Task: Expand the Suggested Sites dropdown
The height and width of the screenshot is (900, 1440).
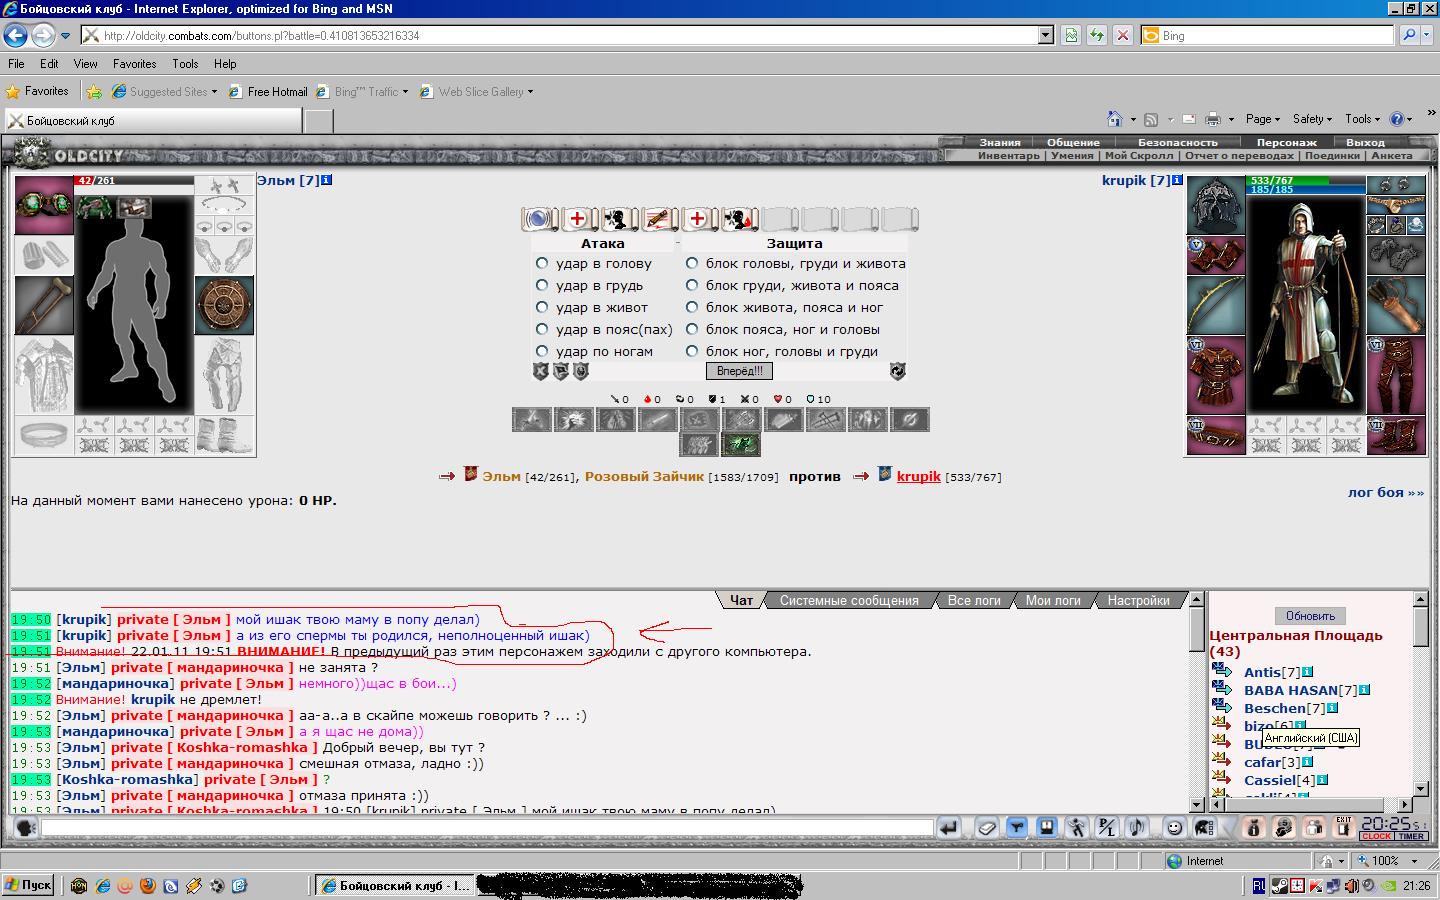Action: pyautogui.click(x=214, y=92)
